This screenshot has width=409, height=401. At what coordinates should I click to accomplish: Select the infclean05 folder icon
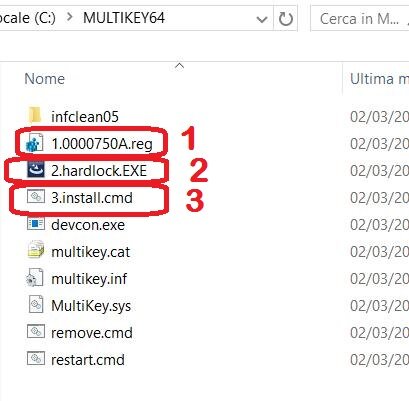pyautogui.click(x=35, y=116)
